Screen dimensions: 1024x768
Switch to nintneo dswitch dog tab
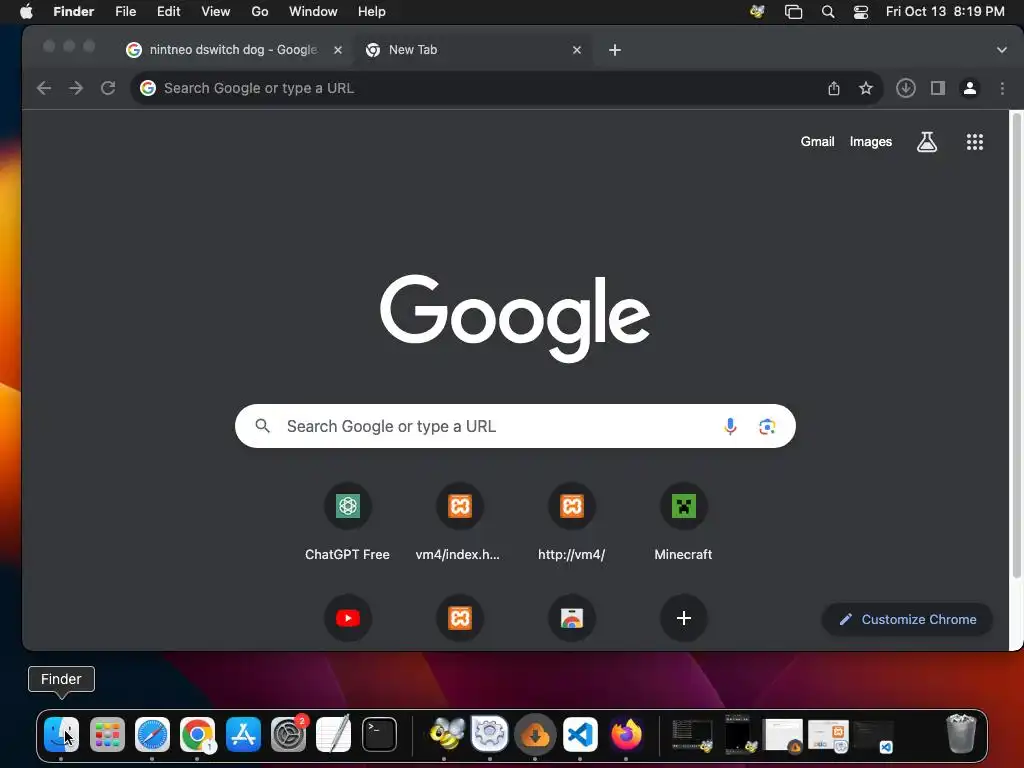coord(233,50)
